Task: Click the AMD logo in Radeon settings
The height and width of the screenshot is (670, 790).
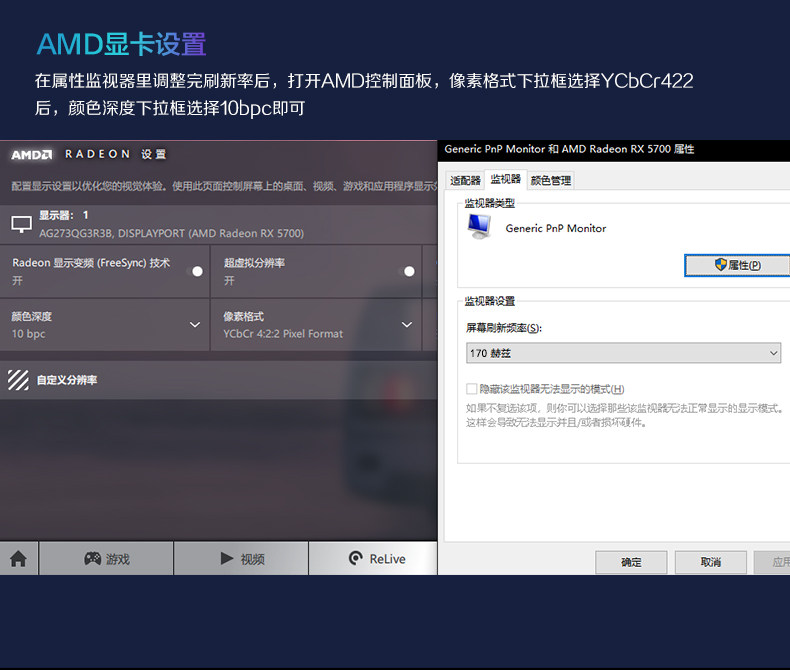Action: [x=32, y=155]
